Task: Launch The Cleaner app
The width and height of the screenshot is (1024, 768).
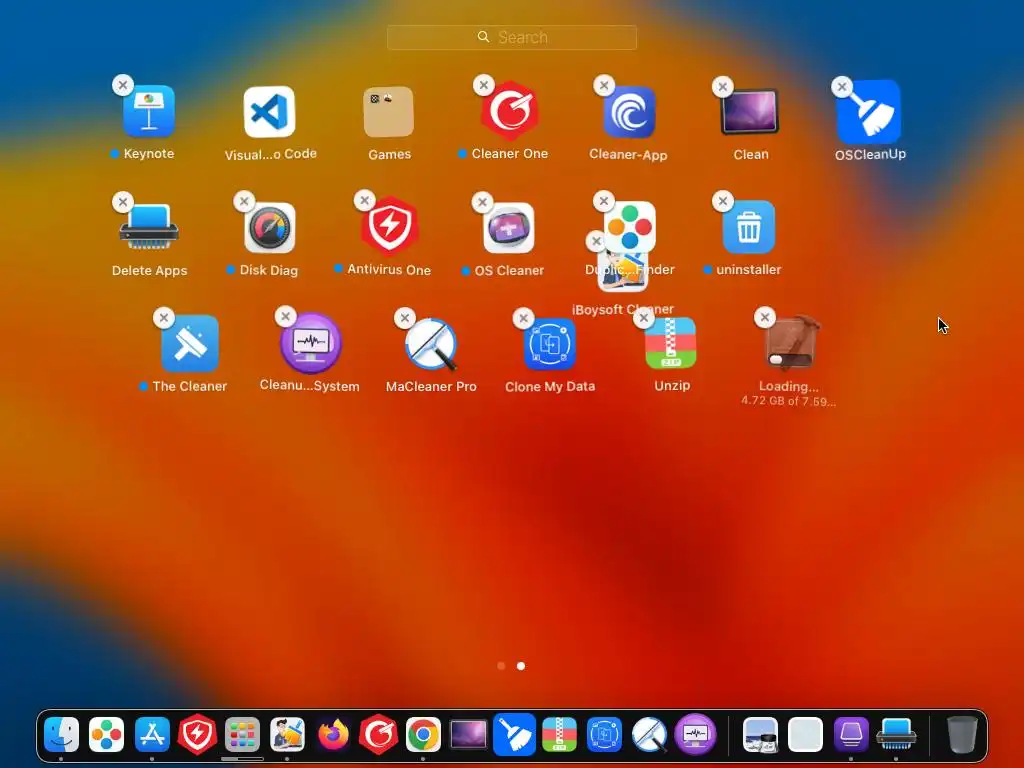Action: tap(190, 343)
